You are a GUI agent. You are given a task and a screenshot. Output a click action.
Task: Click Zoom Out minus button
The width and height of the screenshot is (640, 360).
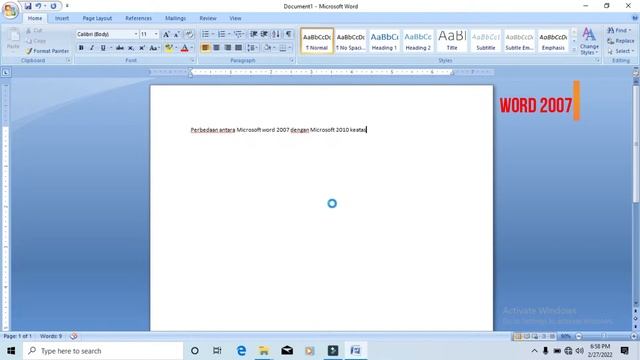pyautogui.click(x=578, y=336)
